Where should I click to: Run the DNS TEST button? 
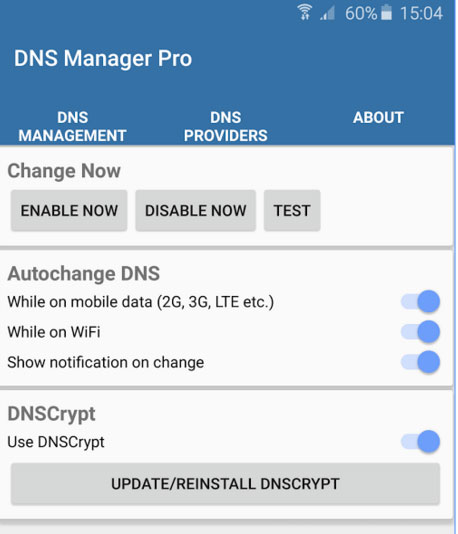[292, 210]
